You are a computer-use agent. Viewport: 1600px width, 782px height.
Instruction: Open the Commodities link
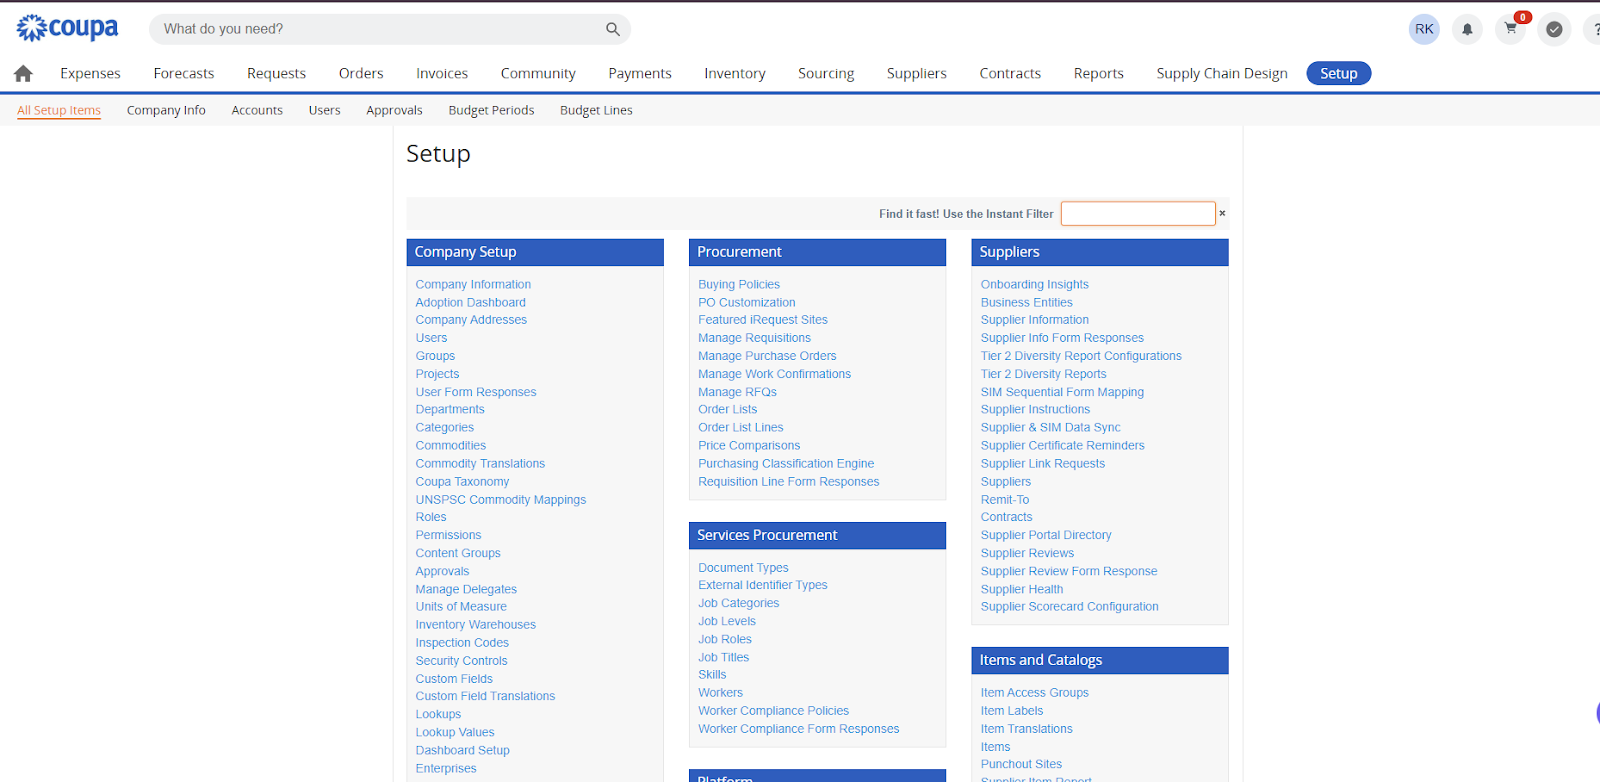(x=451, y=446)
